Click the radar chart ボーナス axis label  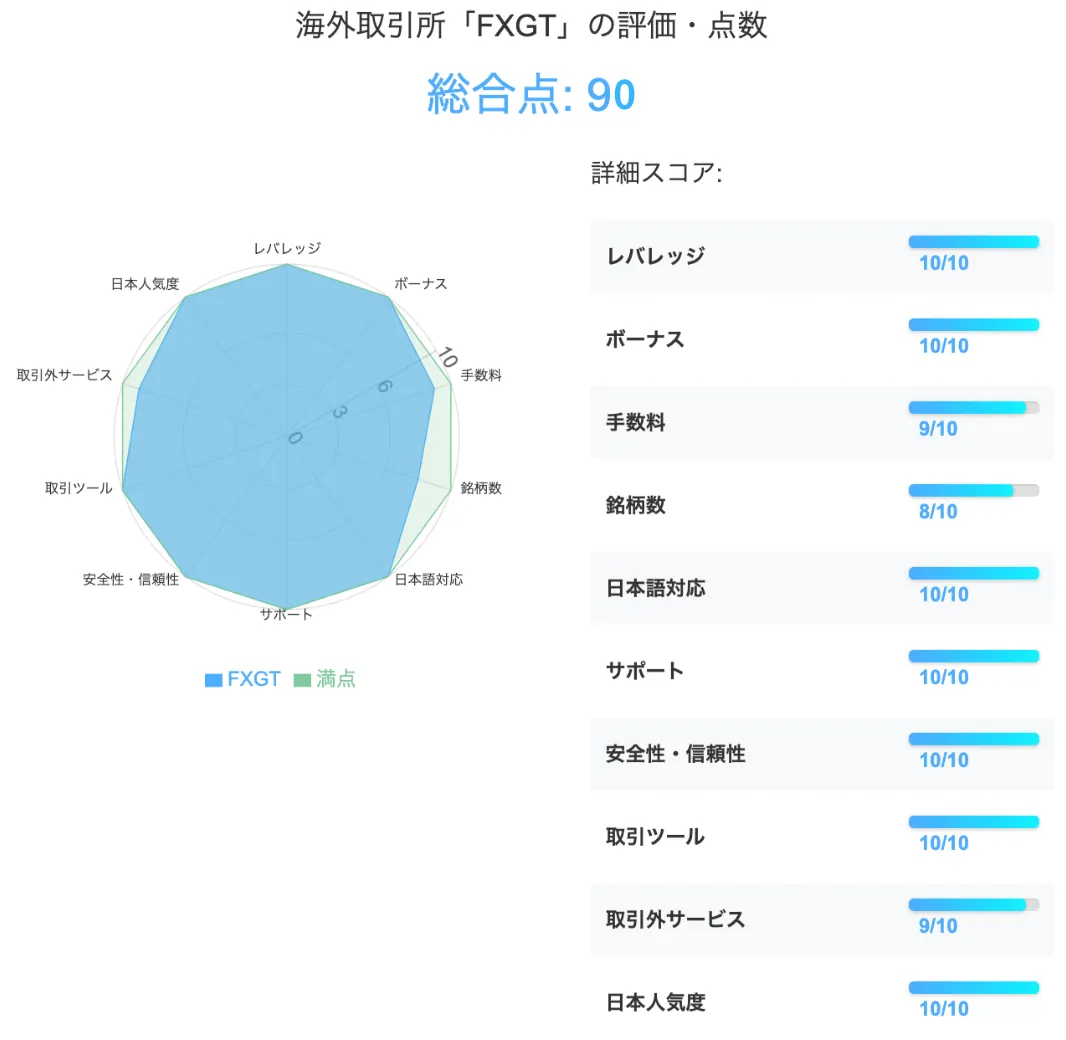pos(421,284)
